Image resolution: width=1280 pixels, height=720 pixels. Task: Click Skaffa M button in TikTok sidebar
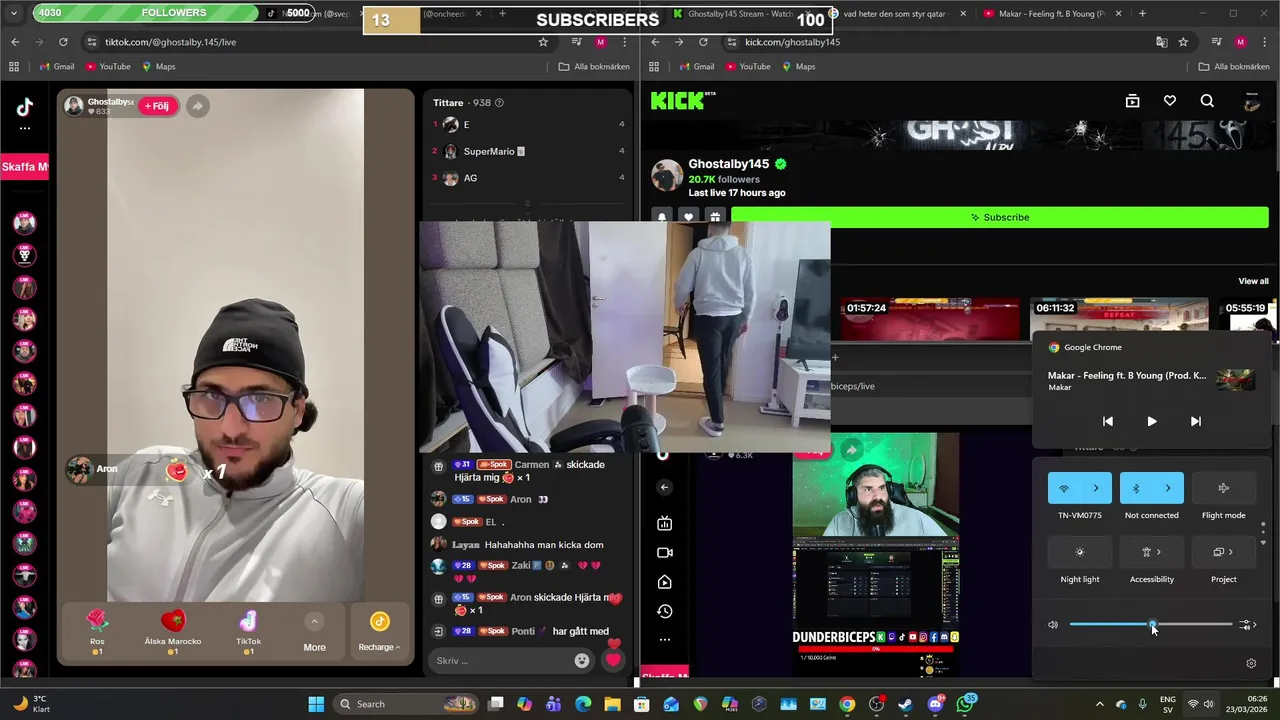[24, 167]
